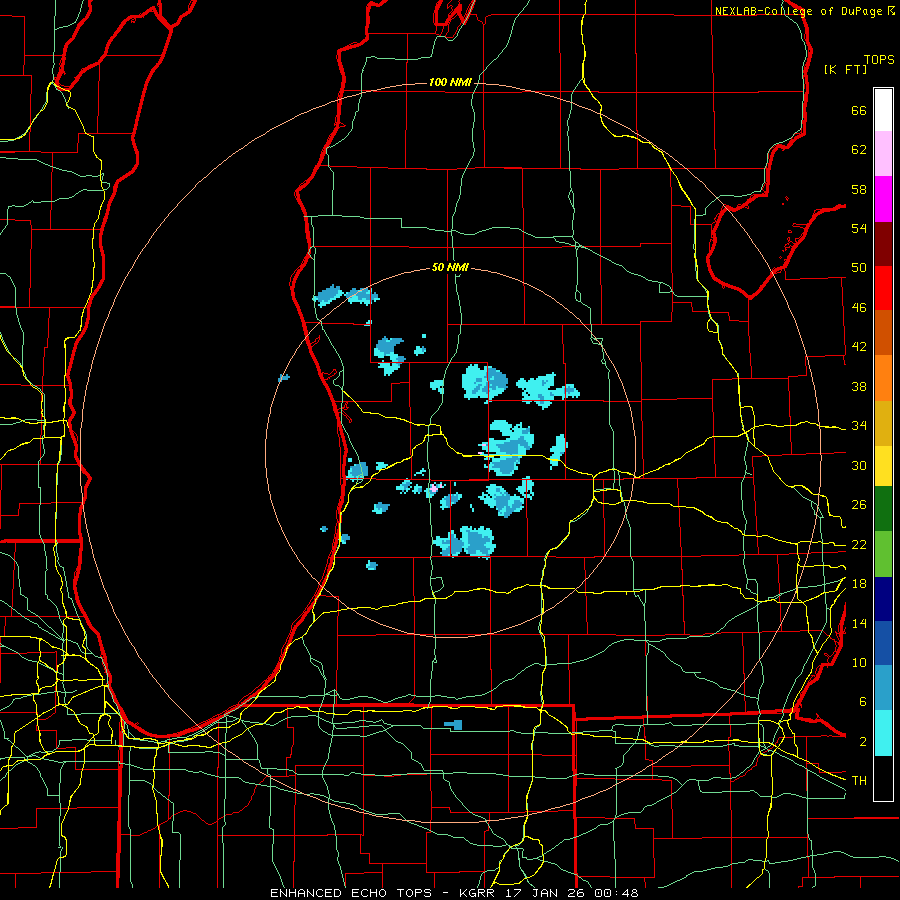Click the 66 legend value
The width and height of the screenshot is (900, 900).
pos(859,110)
